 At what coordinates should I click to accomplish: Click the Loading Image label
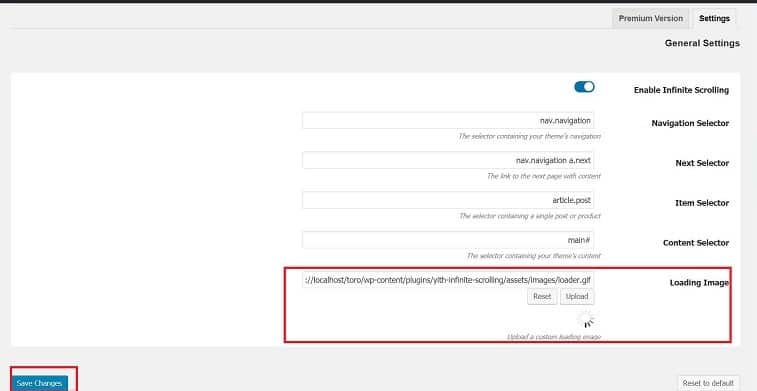[699, 283]
